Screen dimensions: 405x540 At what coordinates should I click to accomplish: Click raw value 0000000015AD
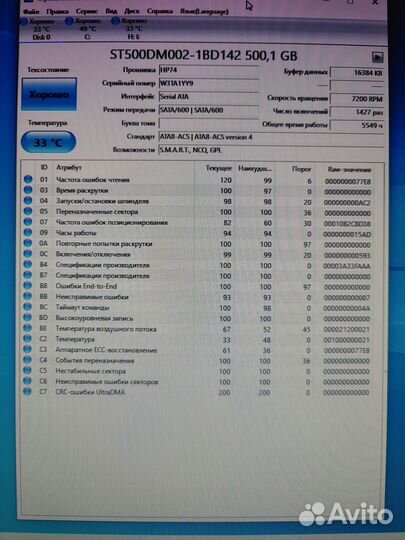pyautogui.click(x=347, y=235)
